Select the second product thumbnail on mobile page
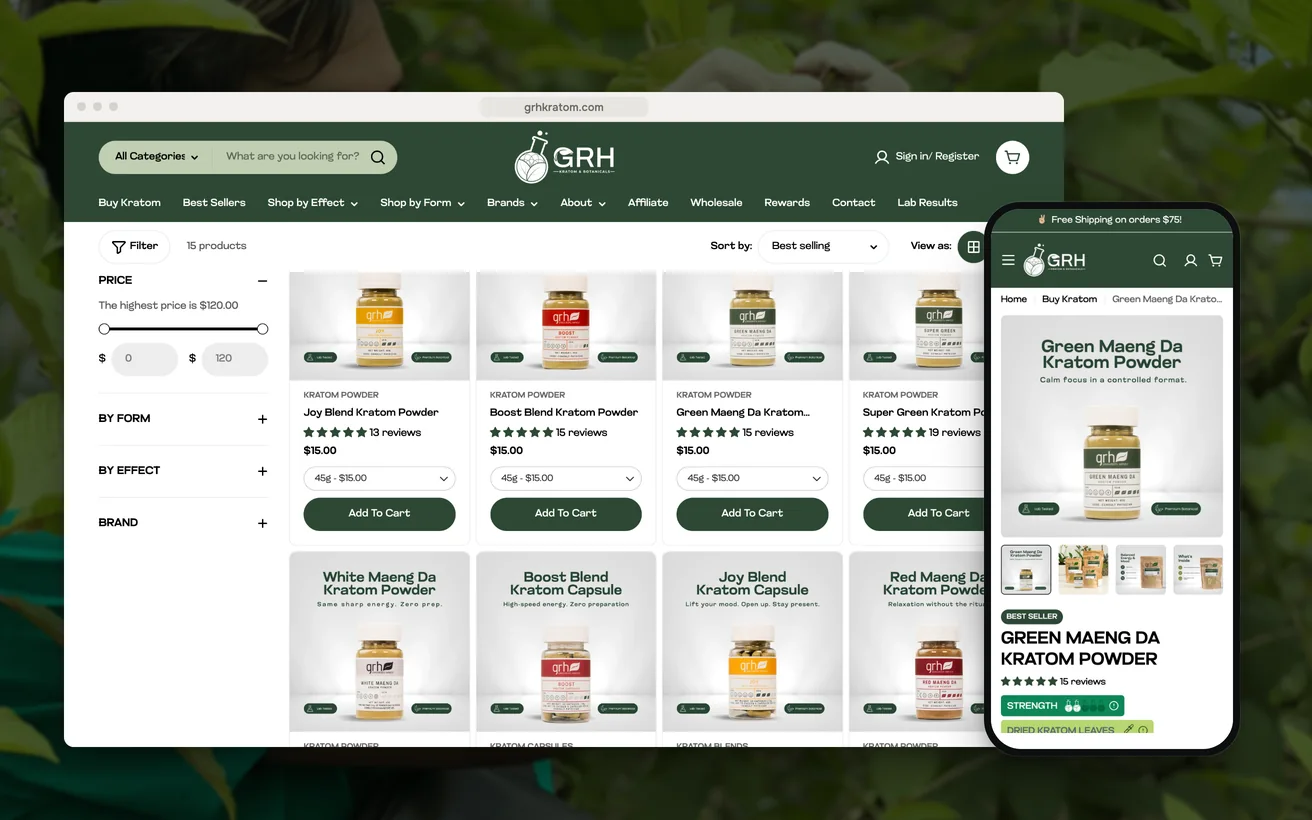 (1083, 570)
